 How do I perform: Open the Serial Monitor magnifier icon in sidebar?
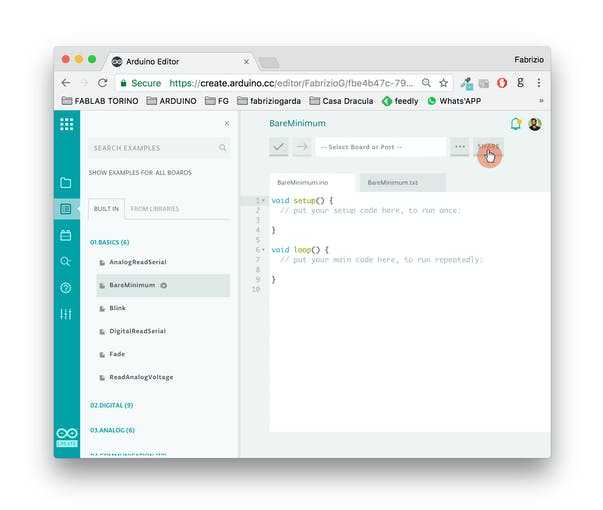point(66,261)
